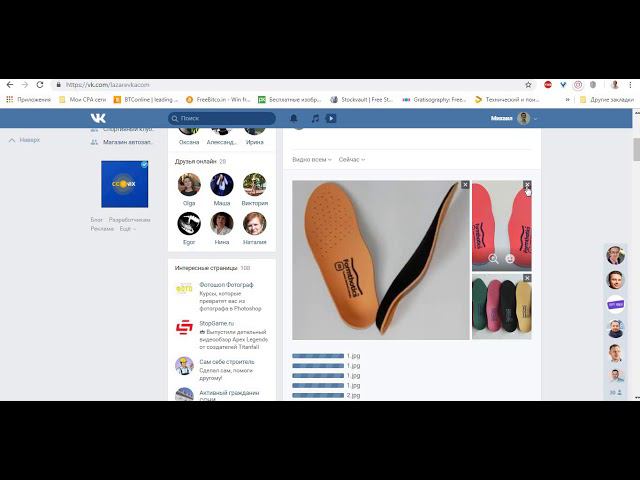Click magnifier icon on red insoles photo

click(493, 259)
